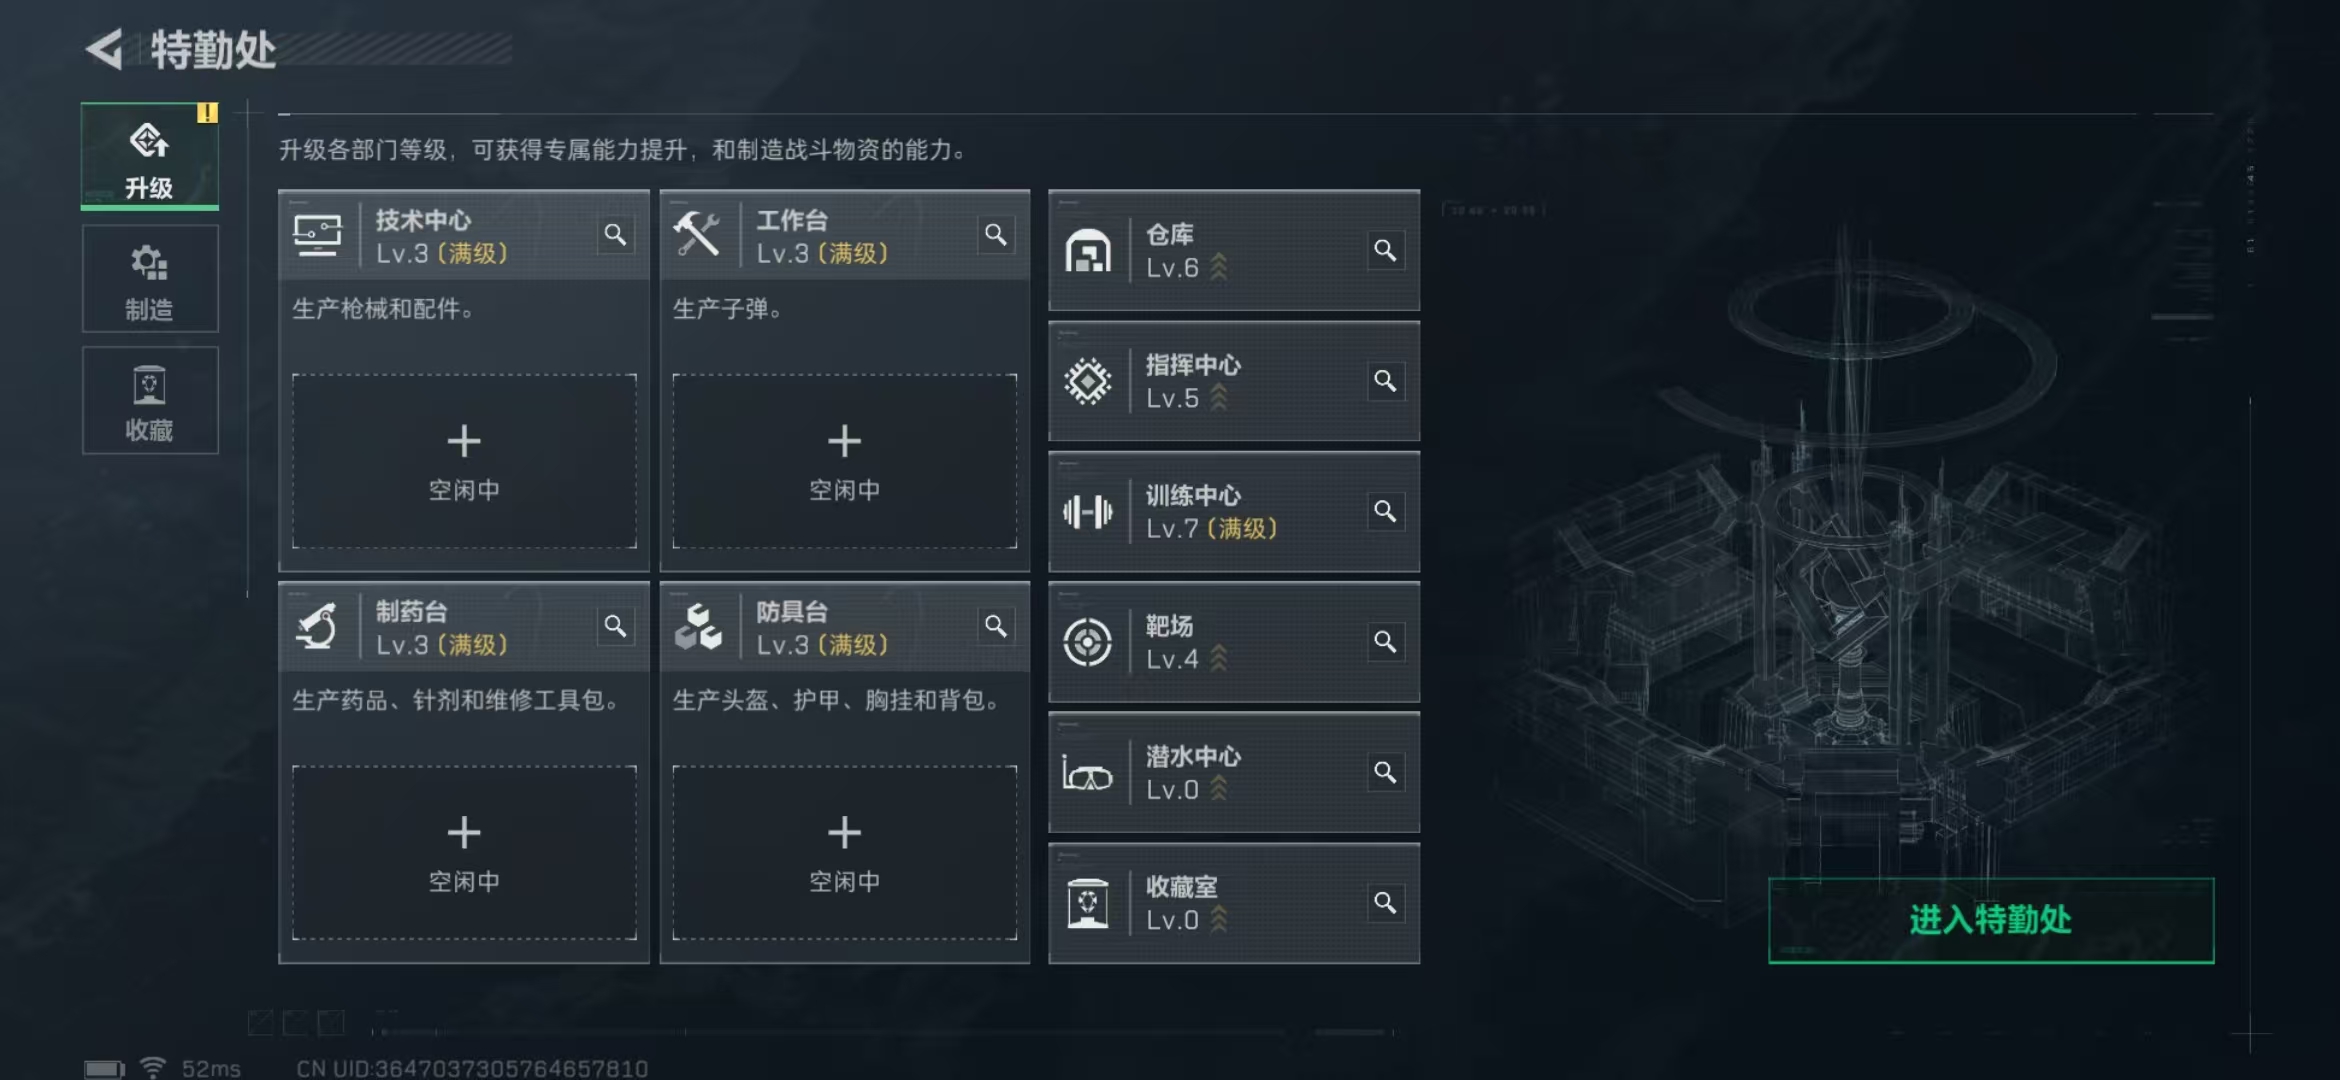This screenshot has height=1080, width=2340.
Task: Start production in 制药台 empty slot
Action: 464,853
